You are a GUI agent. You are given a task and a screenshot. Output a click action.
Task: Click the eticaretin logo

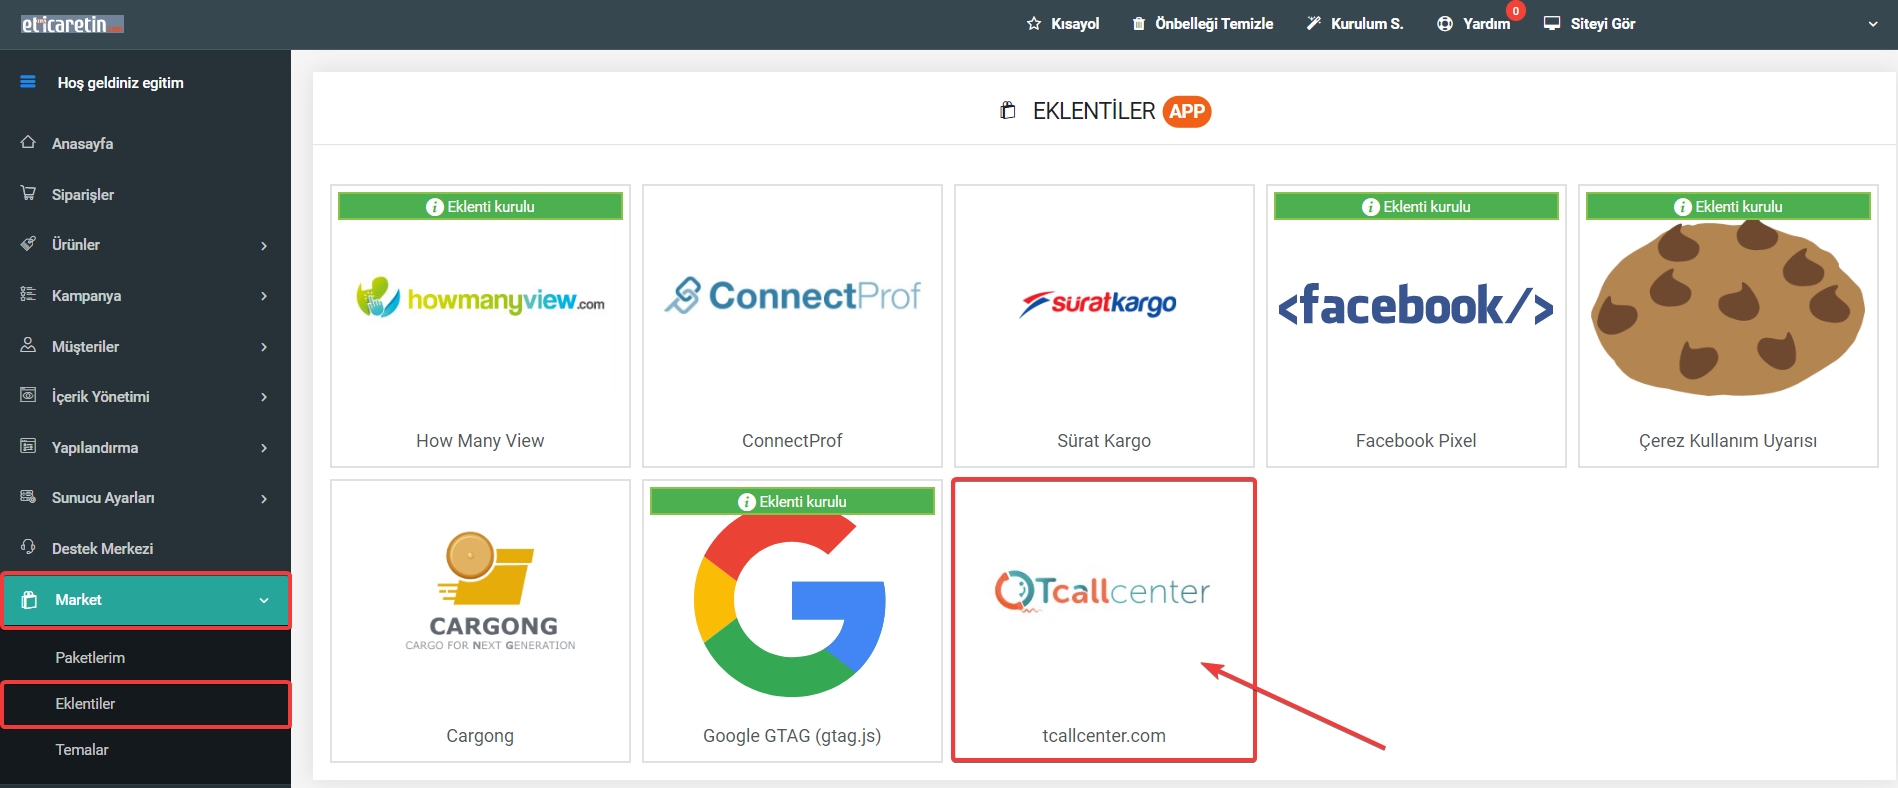click(x=72, y=24)
